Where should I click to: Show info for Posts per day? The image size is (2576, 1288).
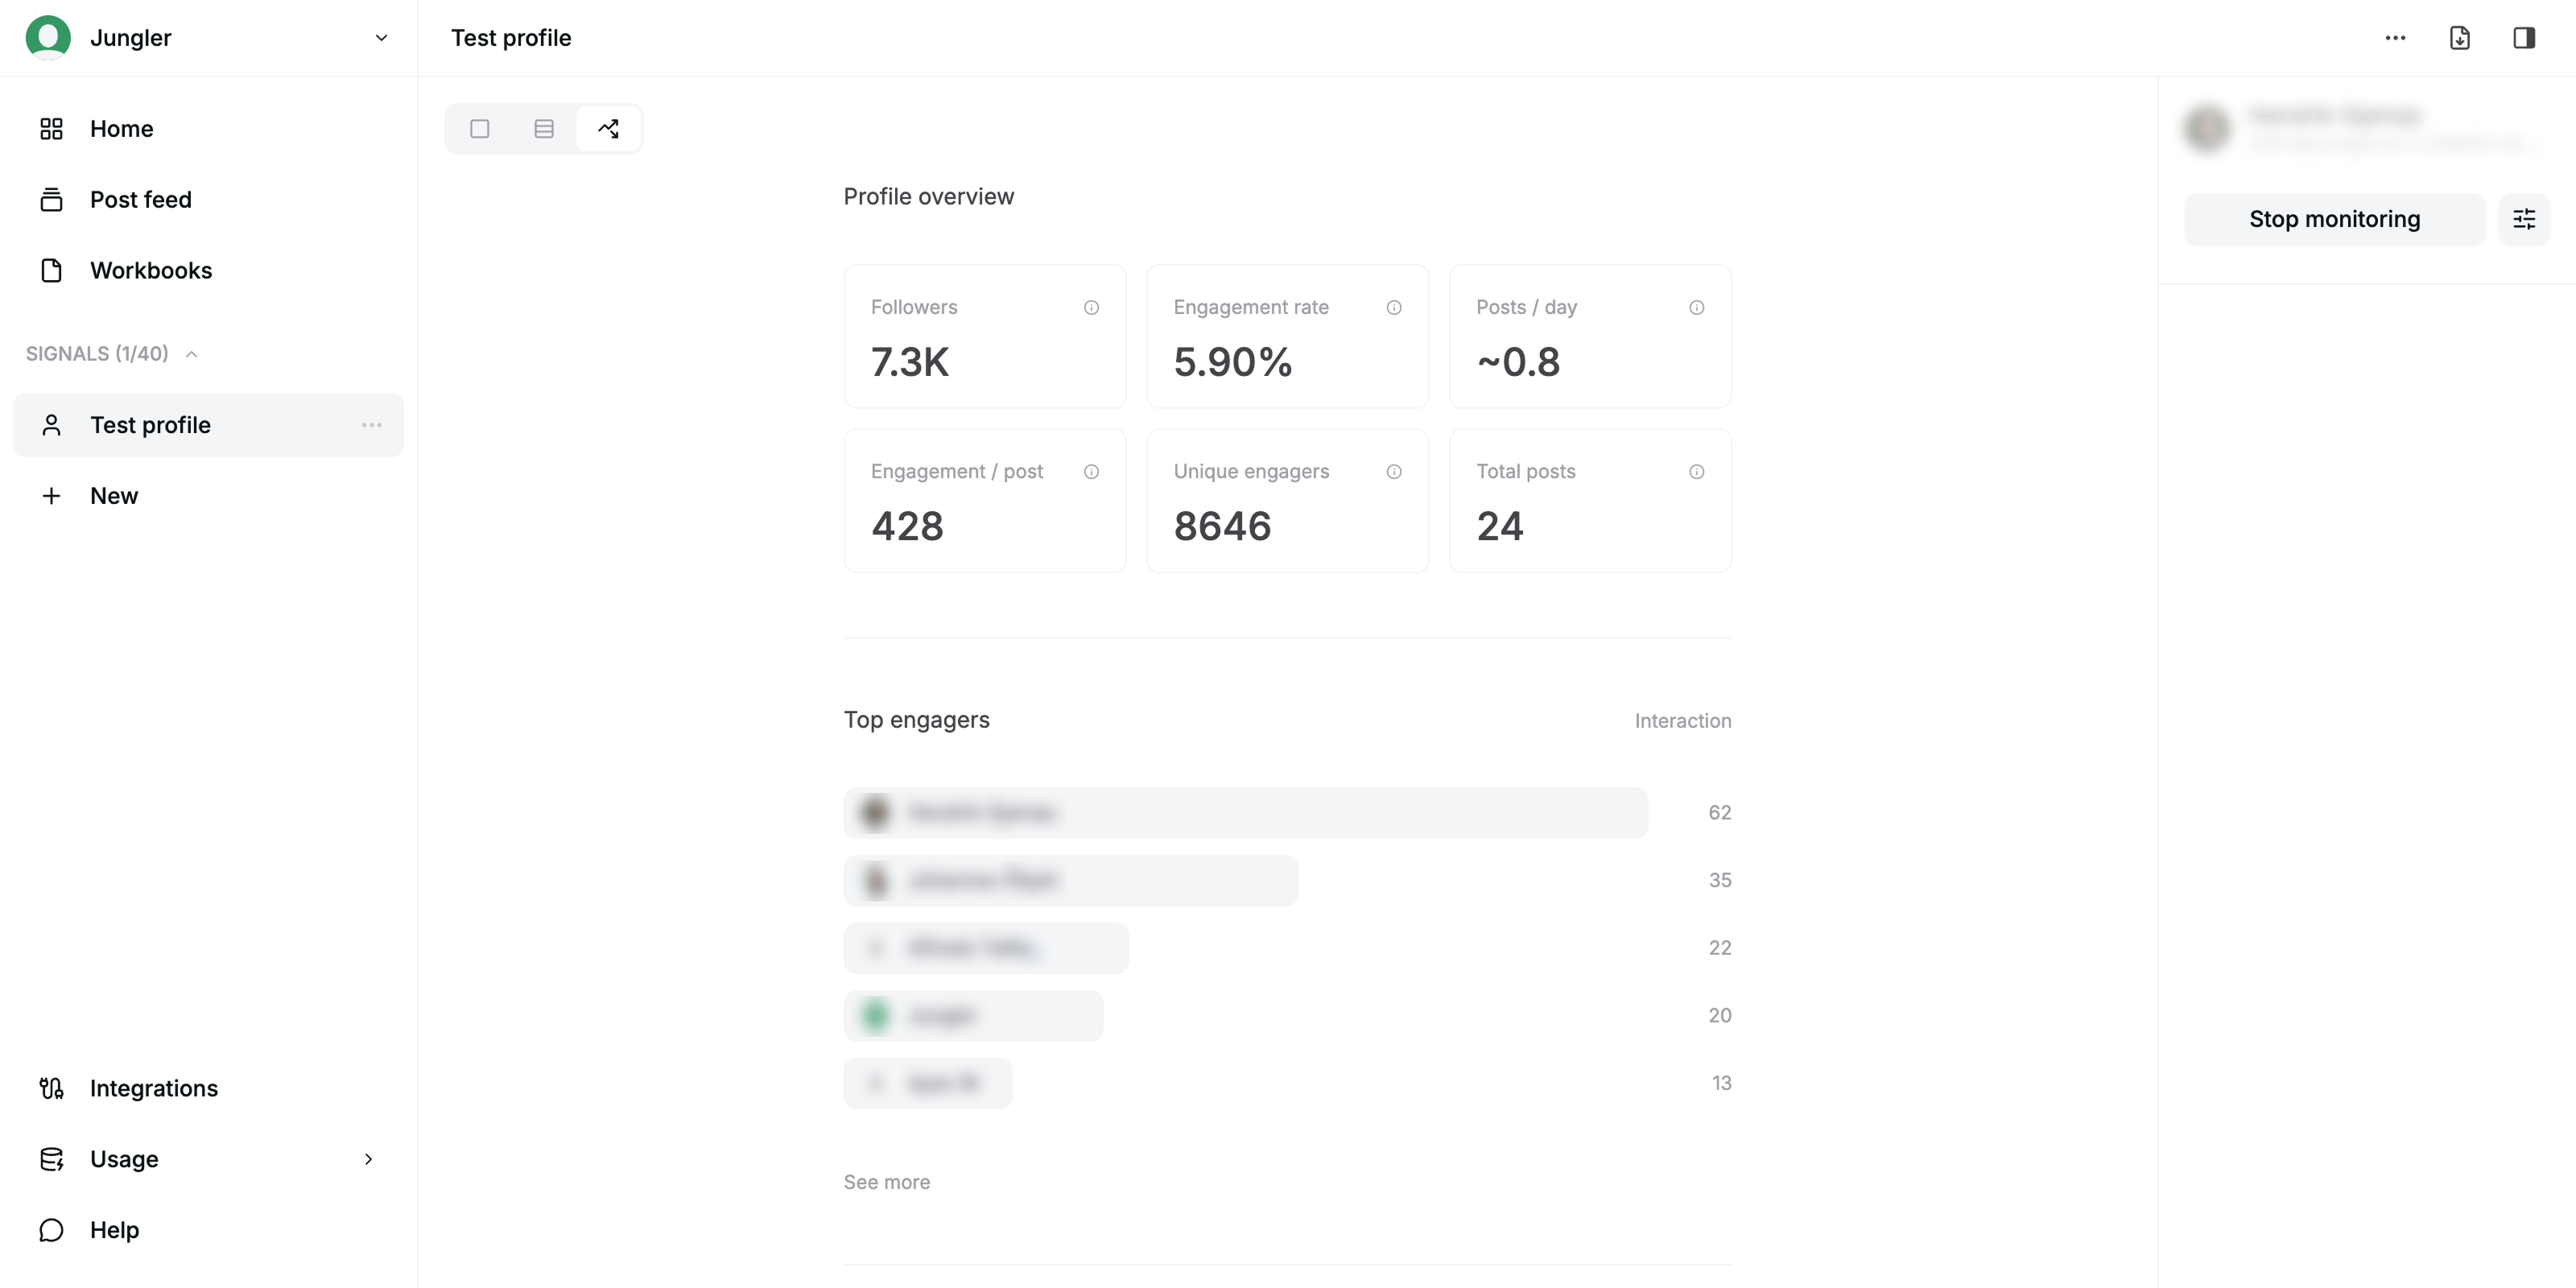point(1697,308)
